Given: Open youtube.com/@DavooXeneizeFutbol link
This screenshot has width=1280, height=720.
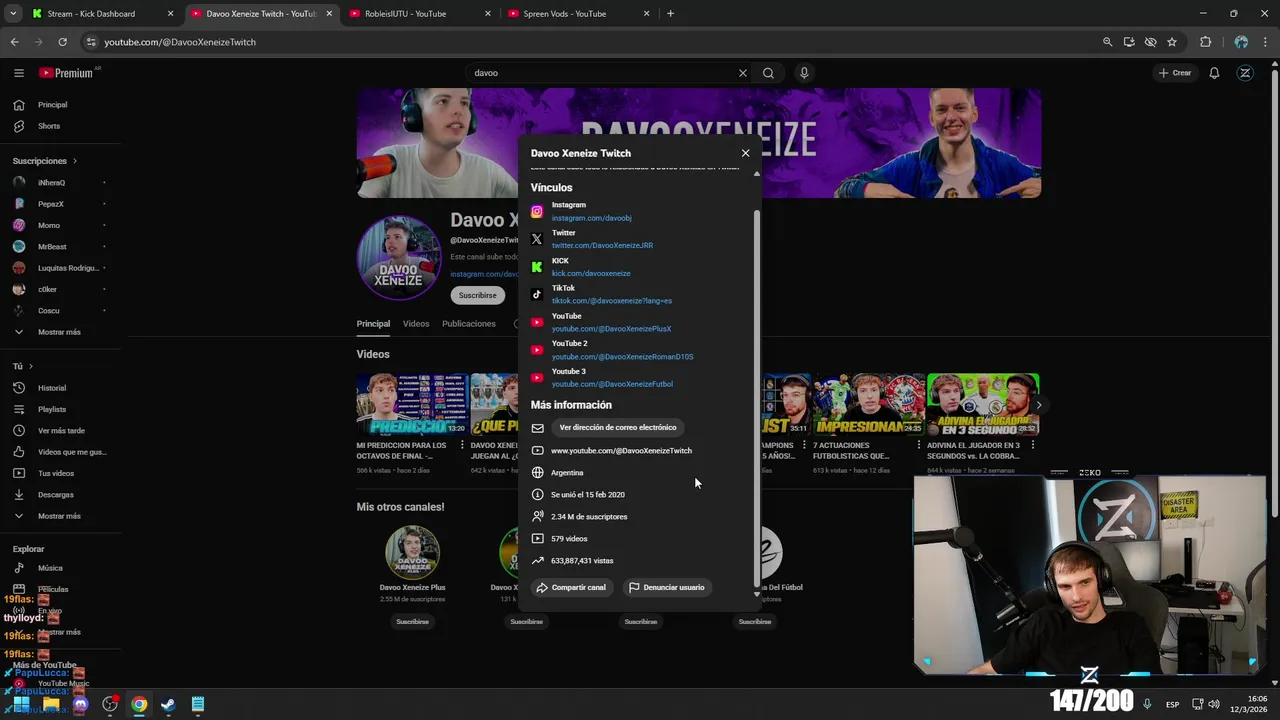Looking at the screenshot, I should 612,384.
